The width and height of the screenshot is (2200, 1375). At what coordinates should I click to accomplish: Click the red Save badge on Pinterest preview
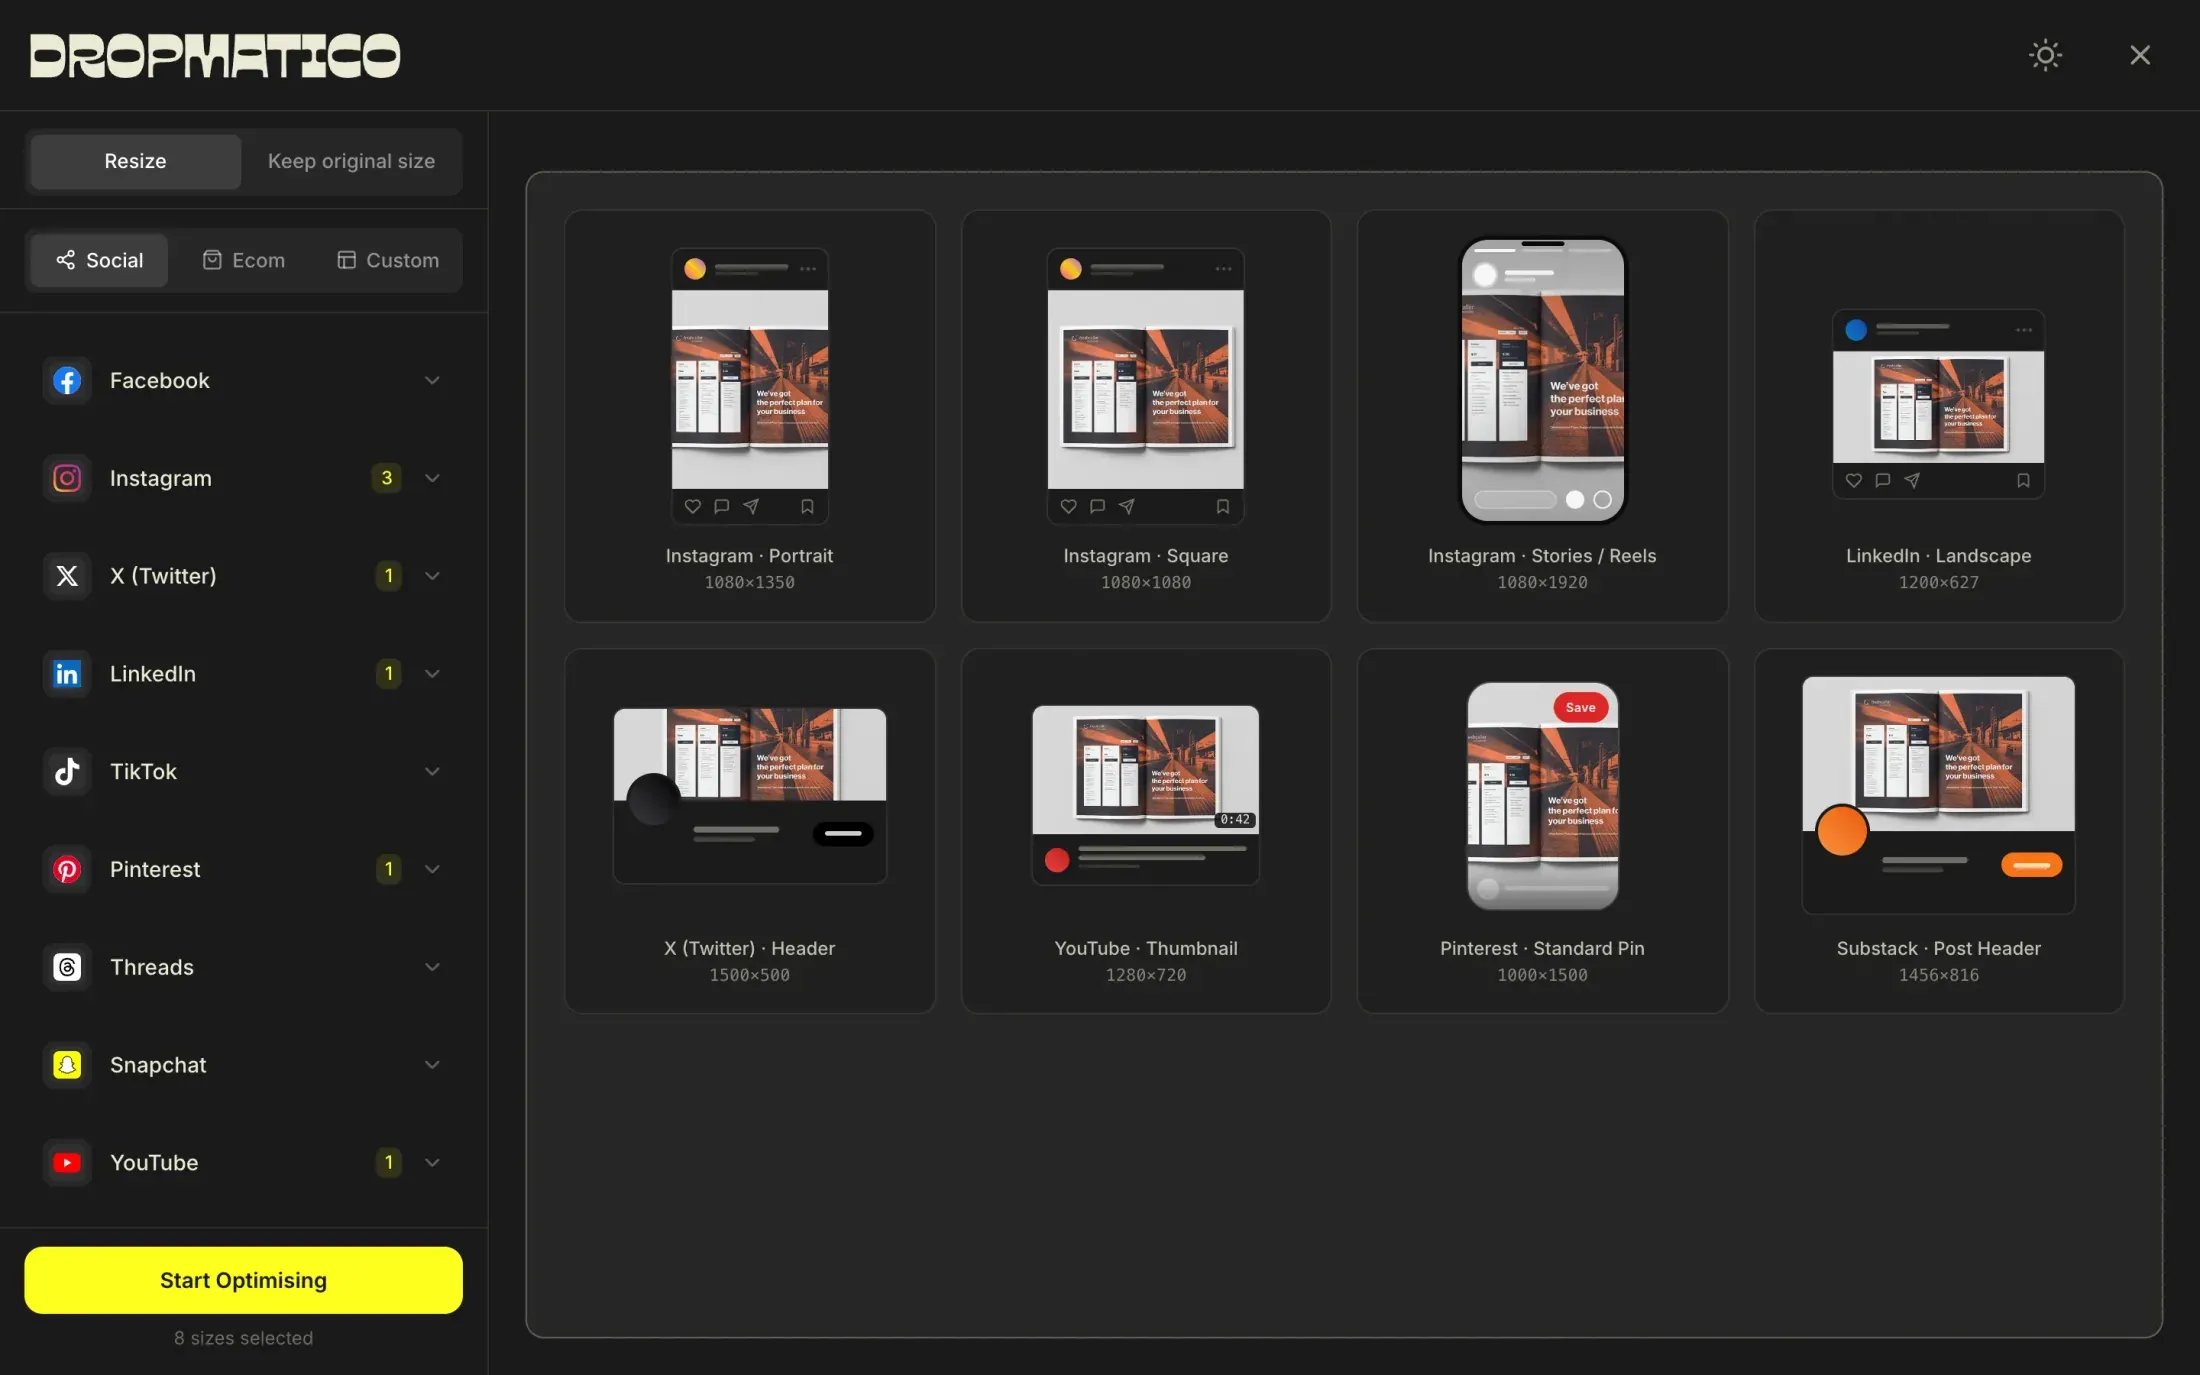click(x=1580, y=707)
